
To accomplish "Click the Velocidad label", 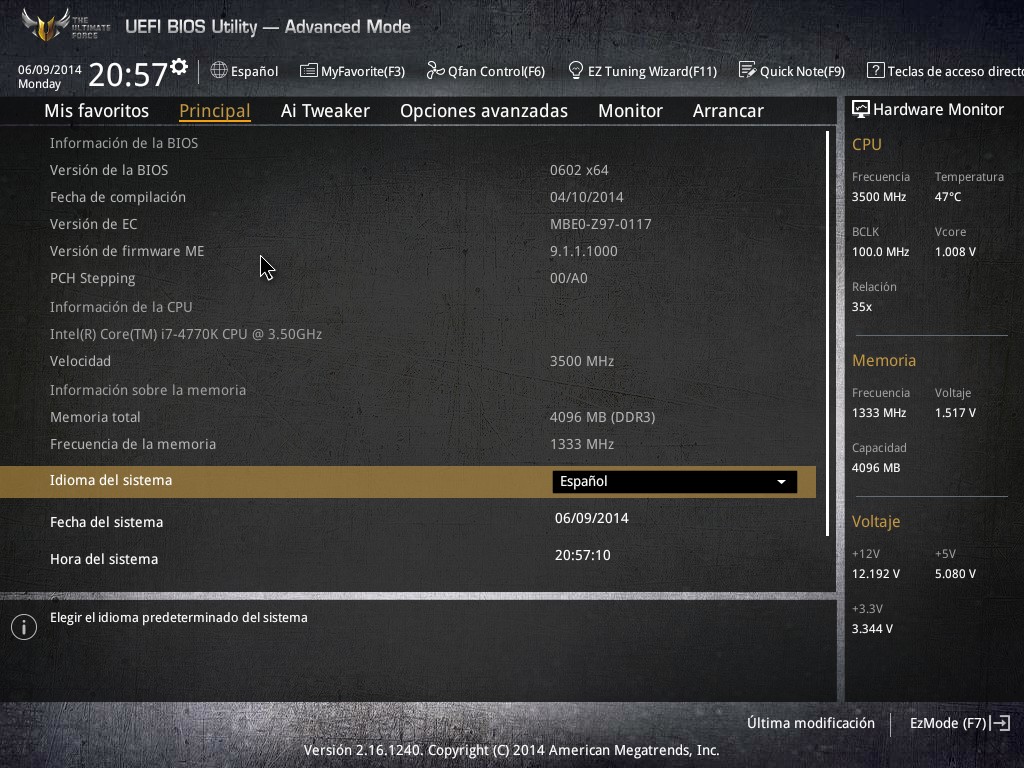I will (80, 361).
